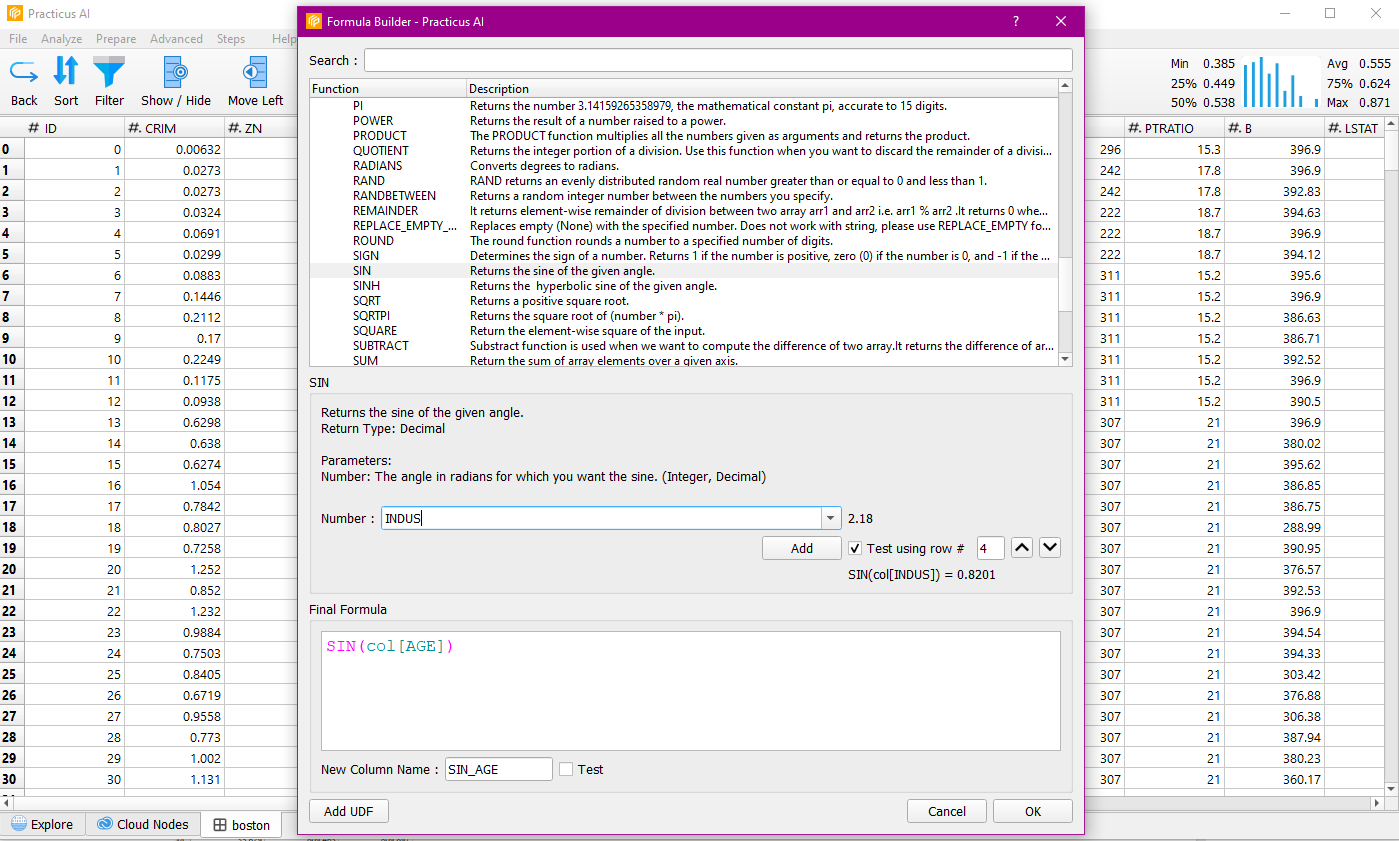Image resolution: width=1399 pixels, height=841 pixels.
Task: Select the SIGN function row
Action: tap(684, 256)
